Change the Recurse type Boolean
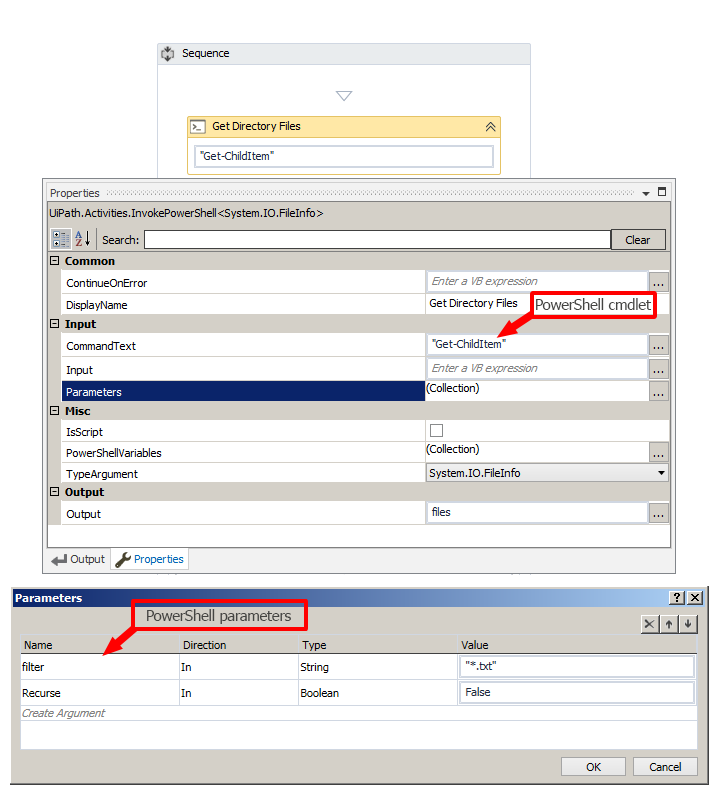This screenshot has width=726, height=793. [378, 693]
